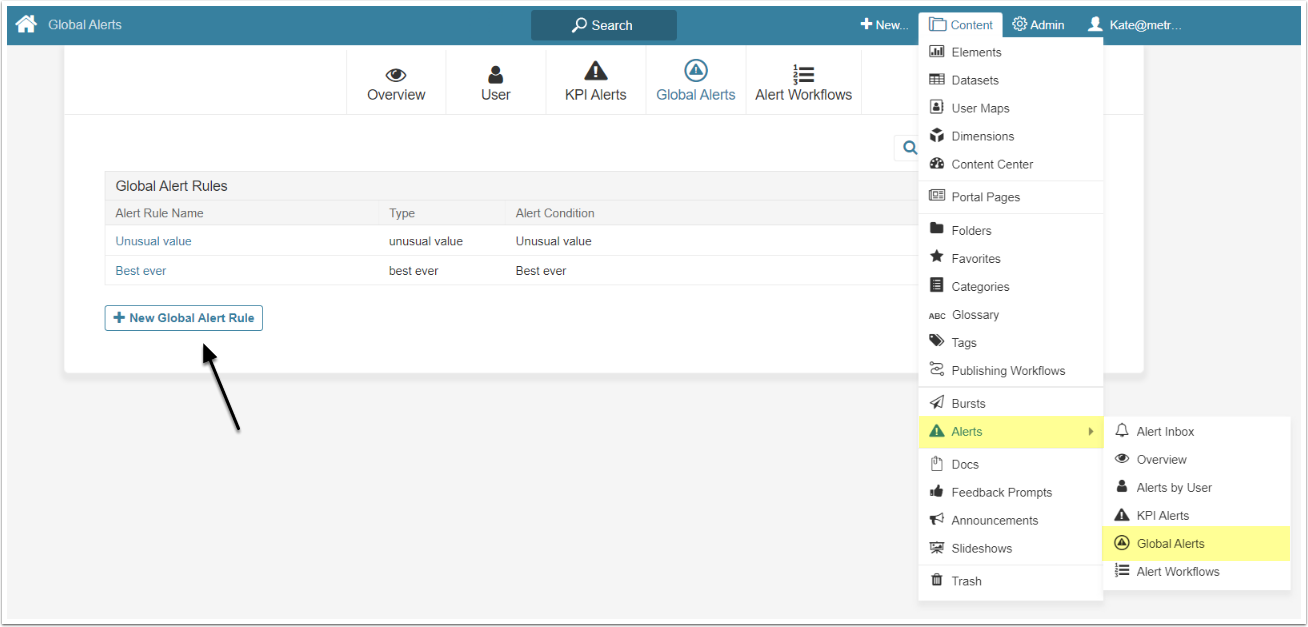The image size is (1308, 627).
Task: Open the Alert Workflows list icon tab
Action: pos(803,75)
